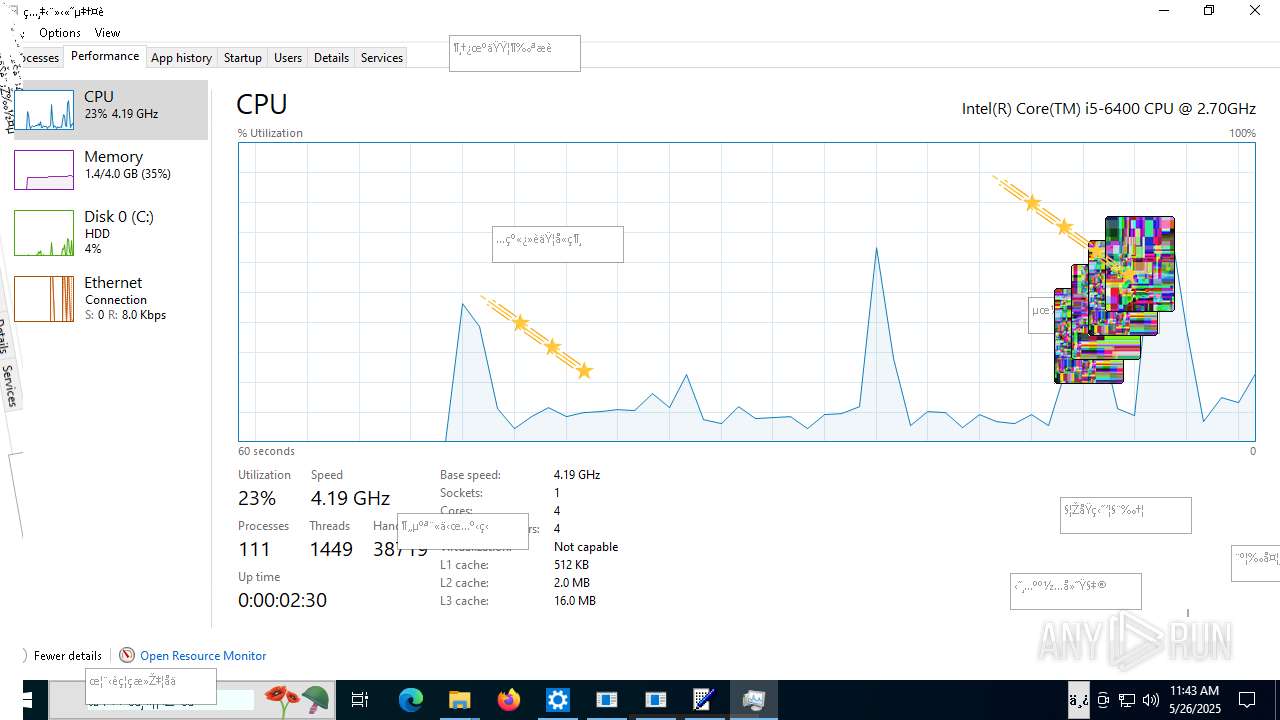Open the notepad-with-pen taskbar app
1280x720 pixels.
[704, 700]
